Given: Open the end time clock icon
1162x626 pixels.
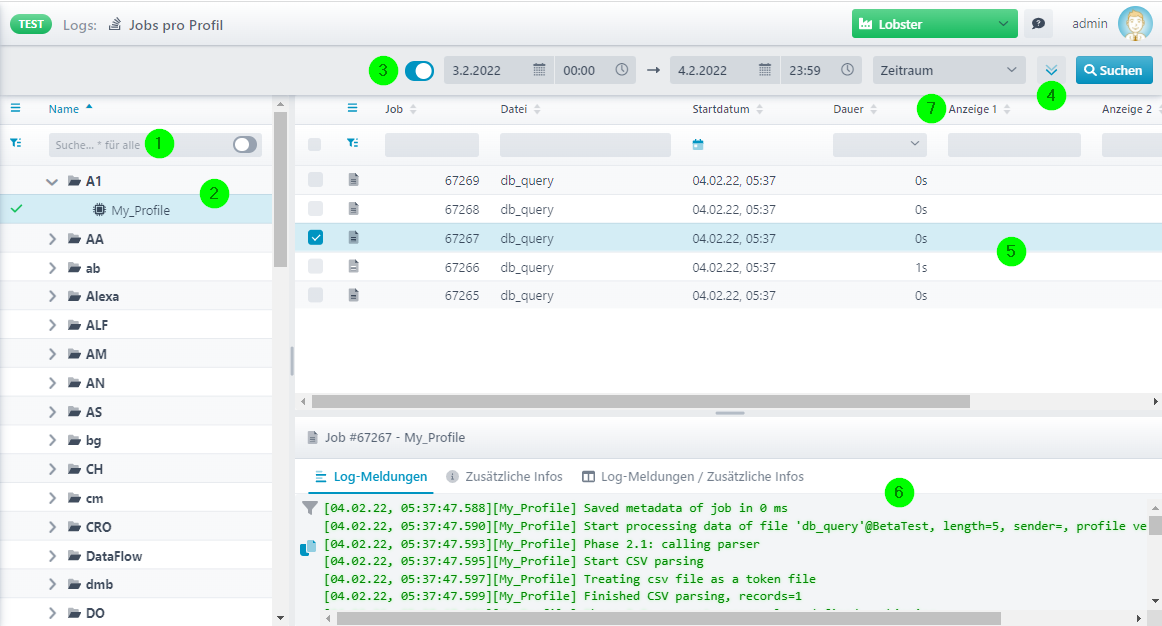Looking at the screenshot, I should (847, 70).
